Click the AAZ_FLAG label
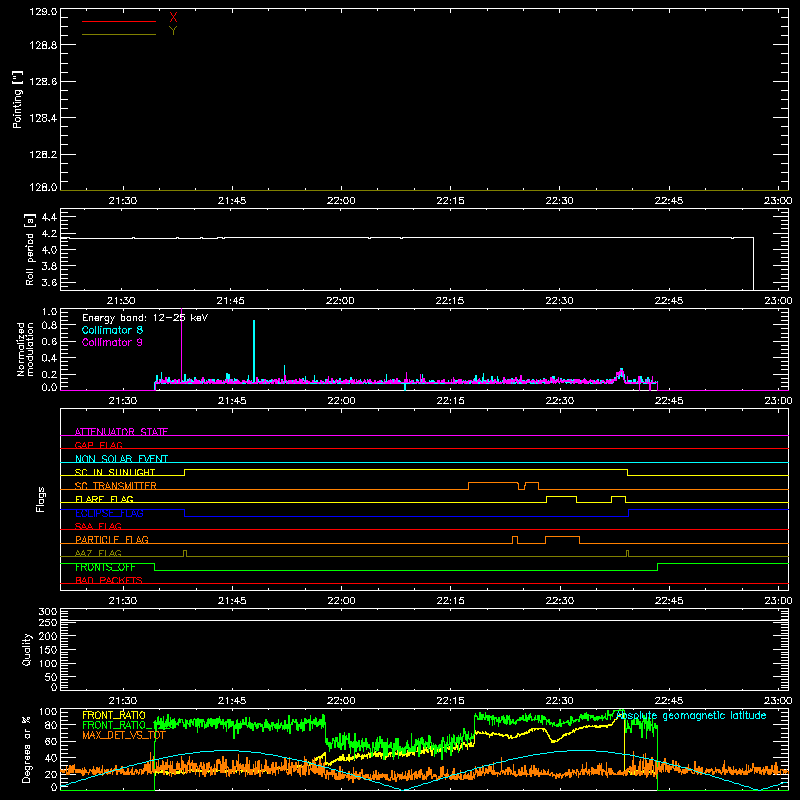Screen dimensions: 800x800 pyautogui.click(x=98, y=553)
